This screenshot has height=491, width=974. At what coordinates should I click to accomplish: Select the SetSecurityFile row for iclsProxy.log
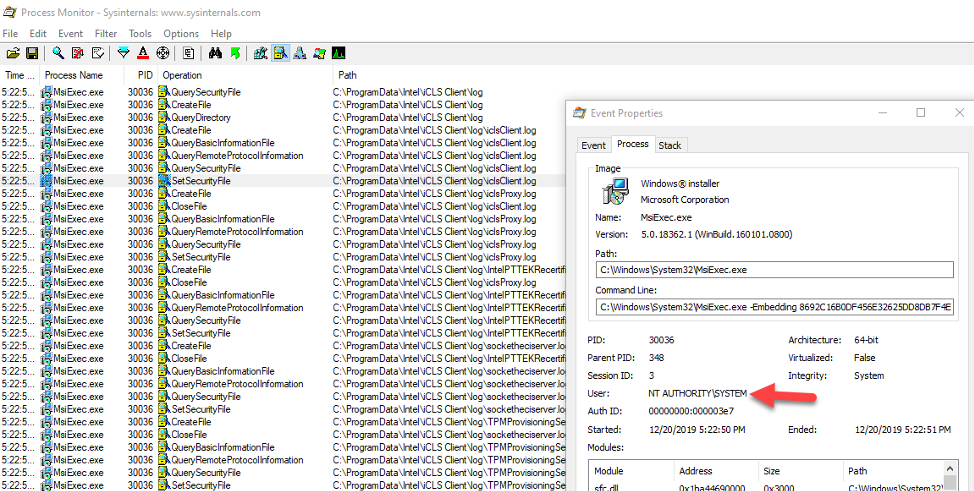point(283,257)
